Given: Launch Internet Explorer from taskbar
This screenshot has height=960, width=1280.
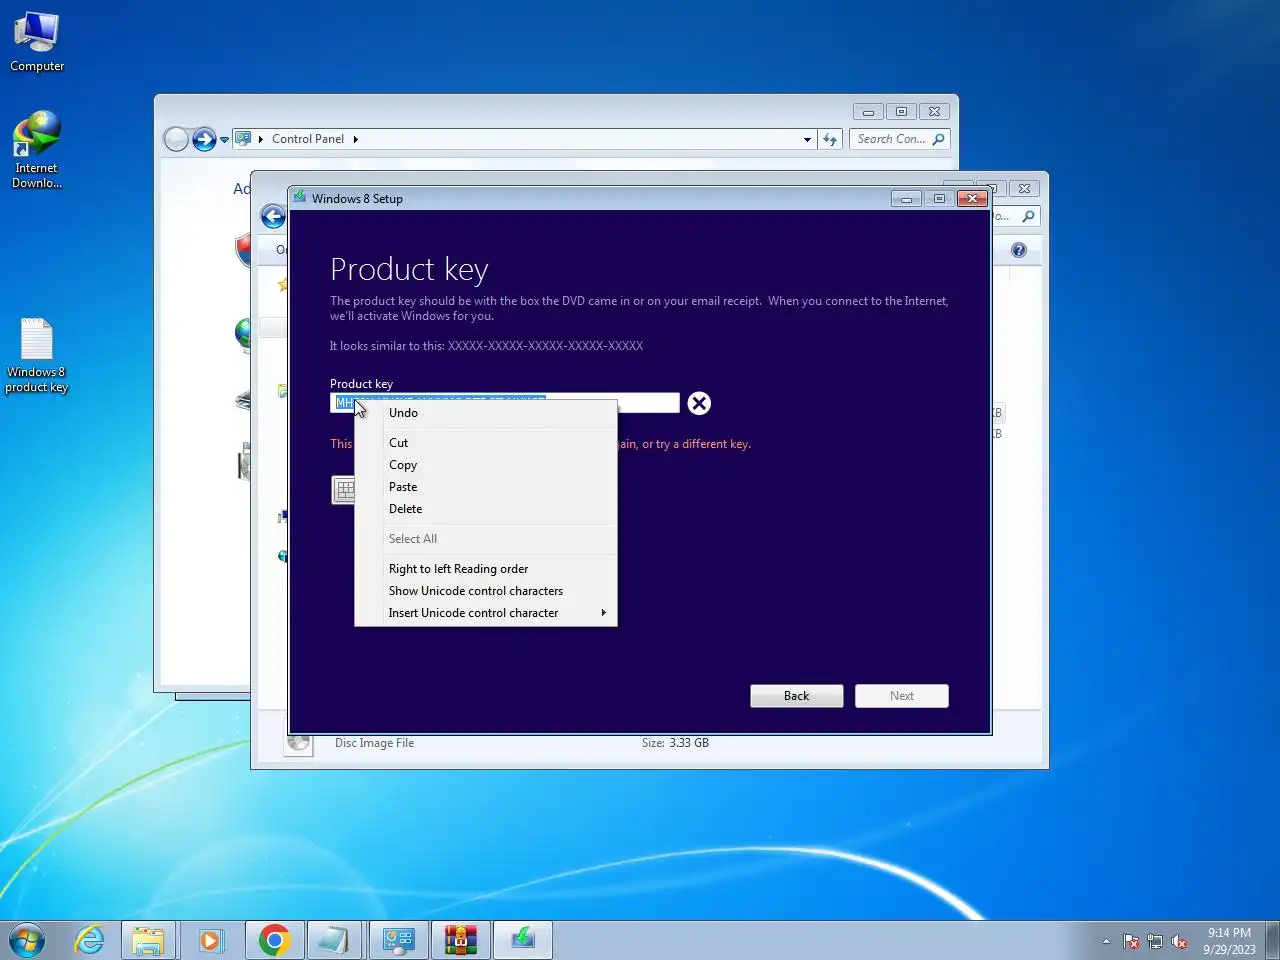Looking at the screenshot, I should pos(90,940).
